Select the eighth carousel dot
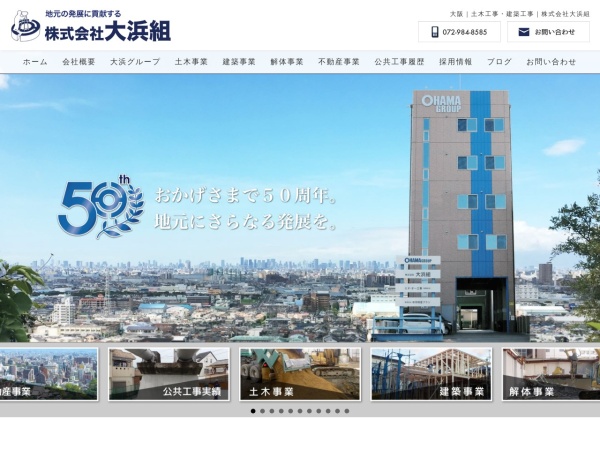 tap(319, 411)
